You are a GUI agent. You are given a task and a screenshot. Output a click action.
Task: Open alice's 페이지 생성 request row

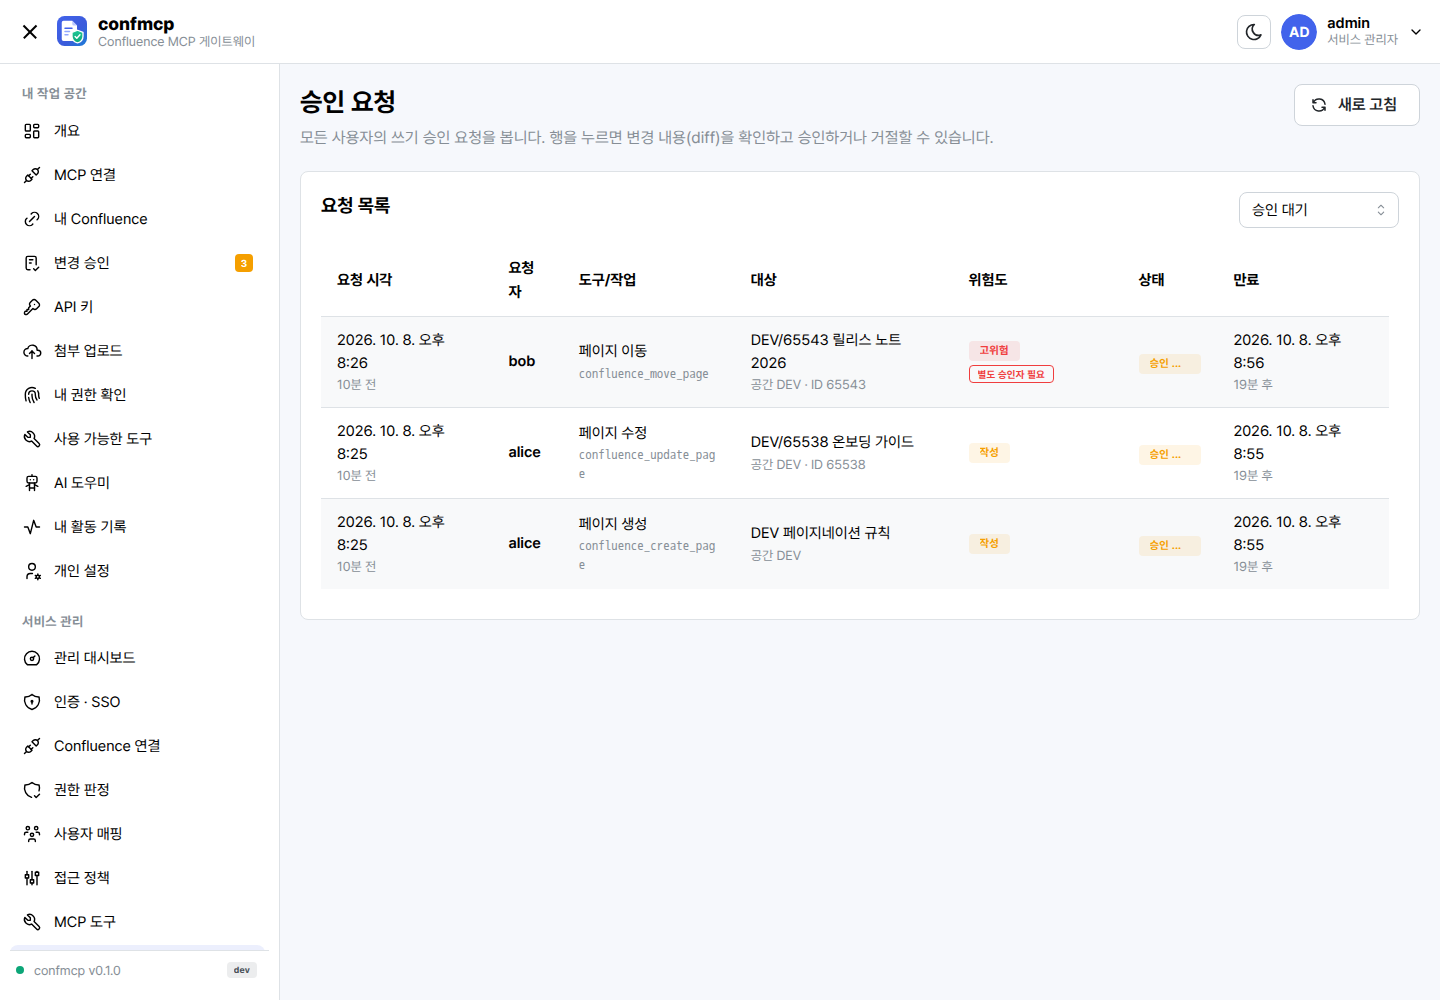(x=855, y=544)
